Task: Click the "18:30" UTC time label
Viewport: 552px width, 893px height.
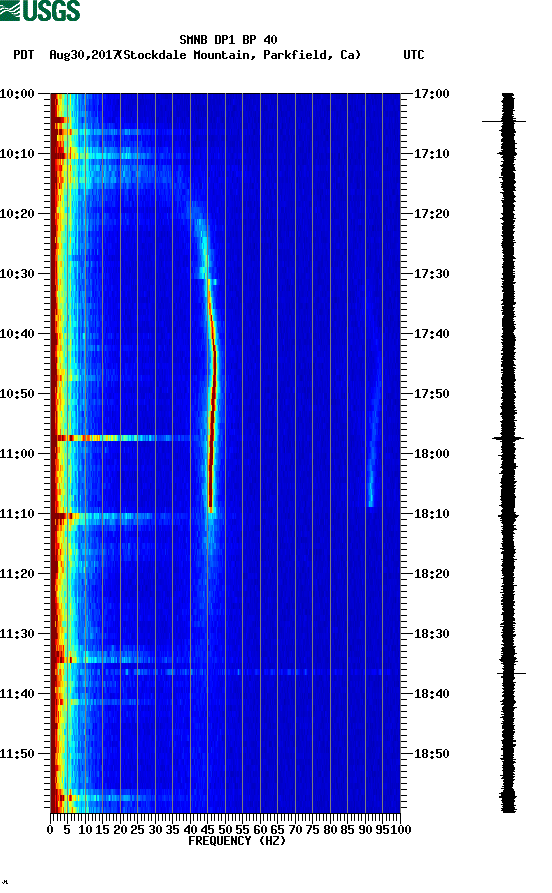Action: coord(432,634)
